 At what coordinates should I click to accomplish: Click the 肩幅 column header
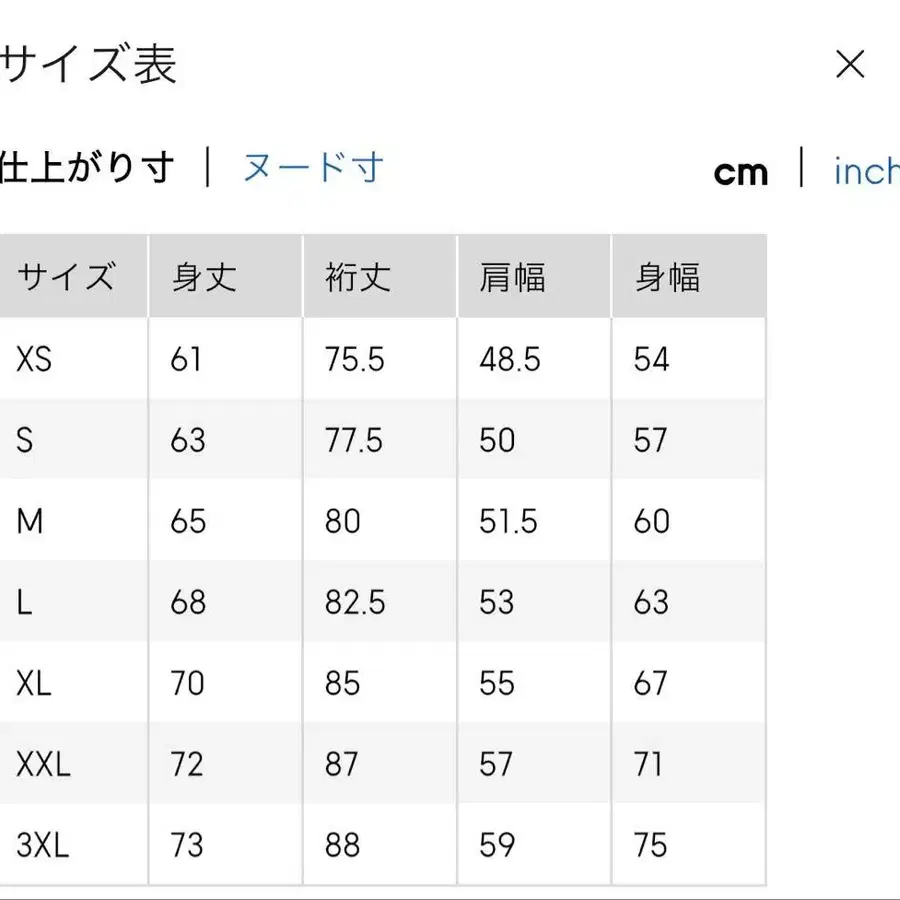click(x=512, y=277)
